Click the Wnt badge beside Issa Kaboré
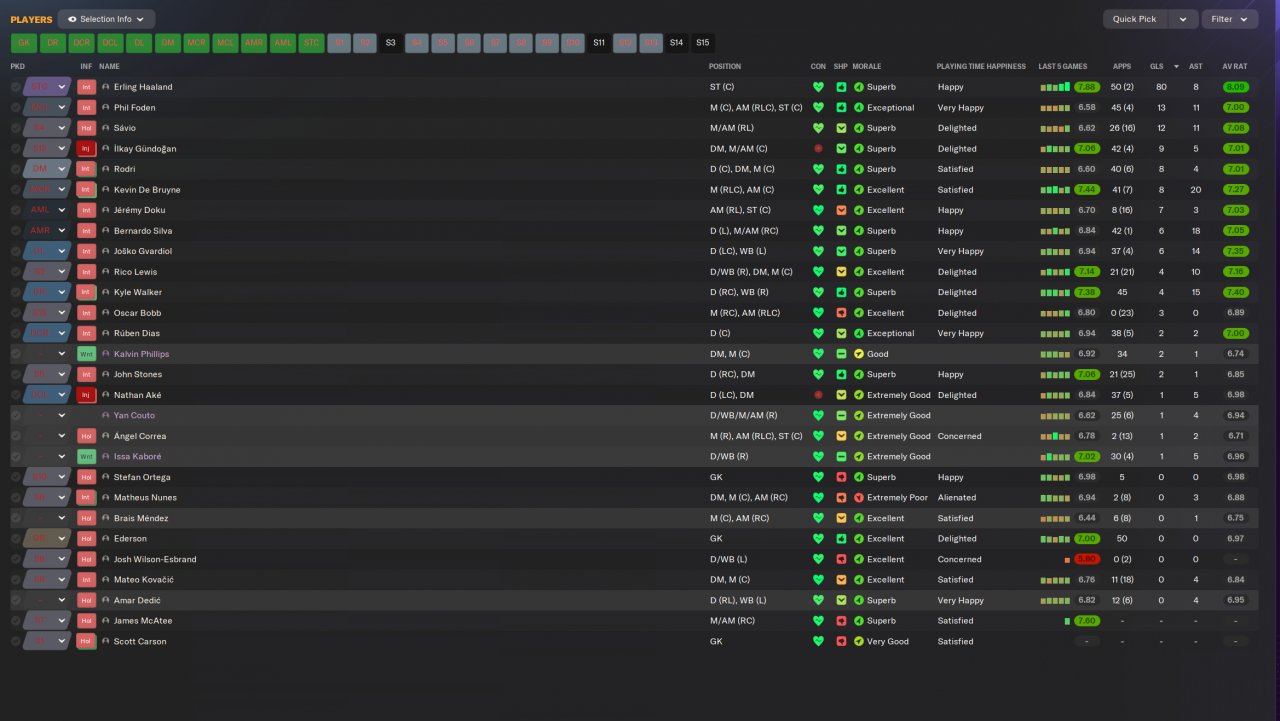 point(87,457)
